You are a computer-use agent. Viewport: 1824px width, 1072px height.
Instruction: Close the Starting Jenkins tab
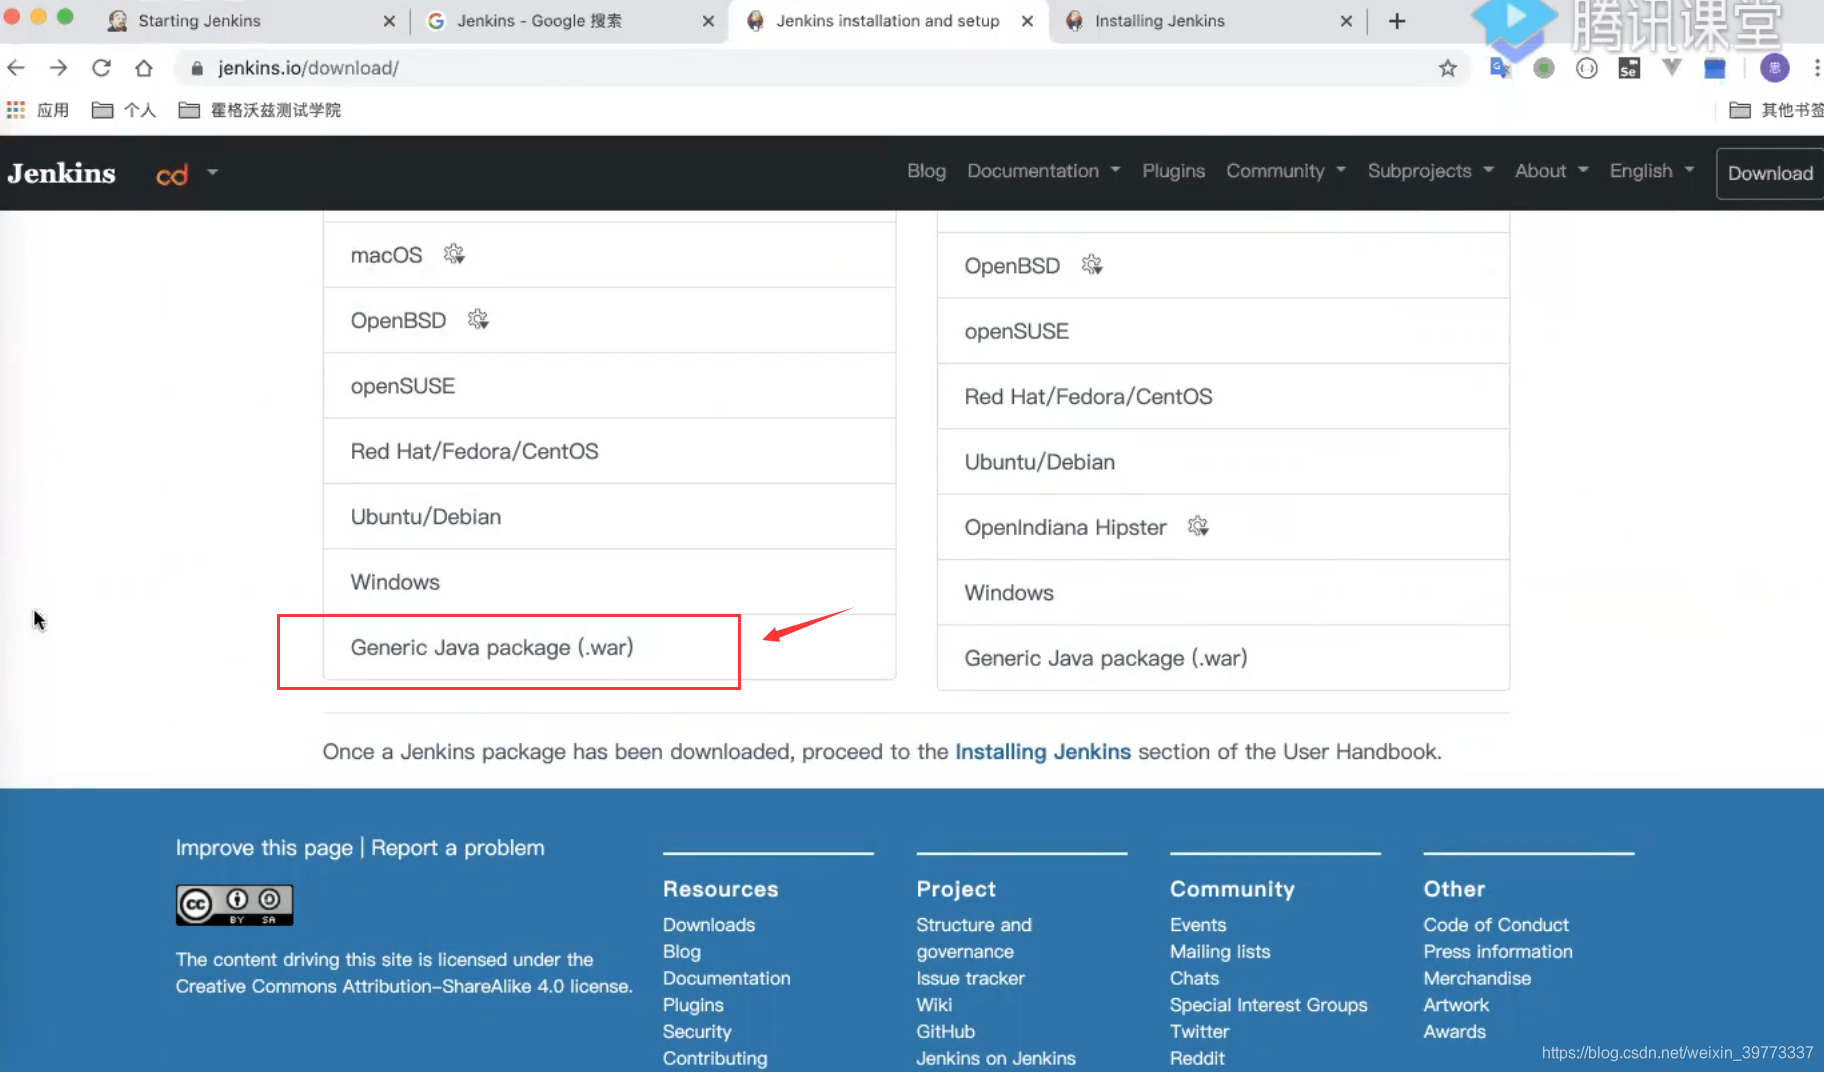pyautogui.click(x=389, y=21)
